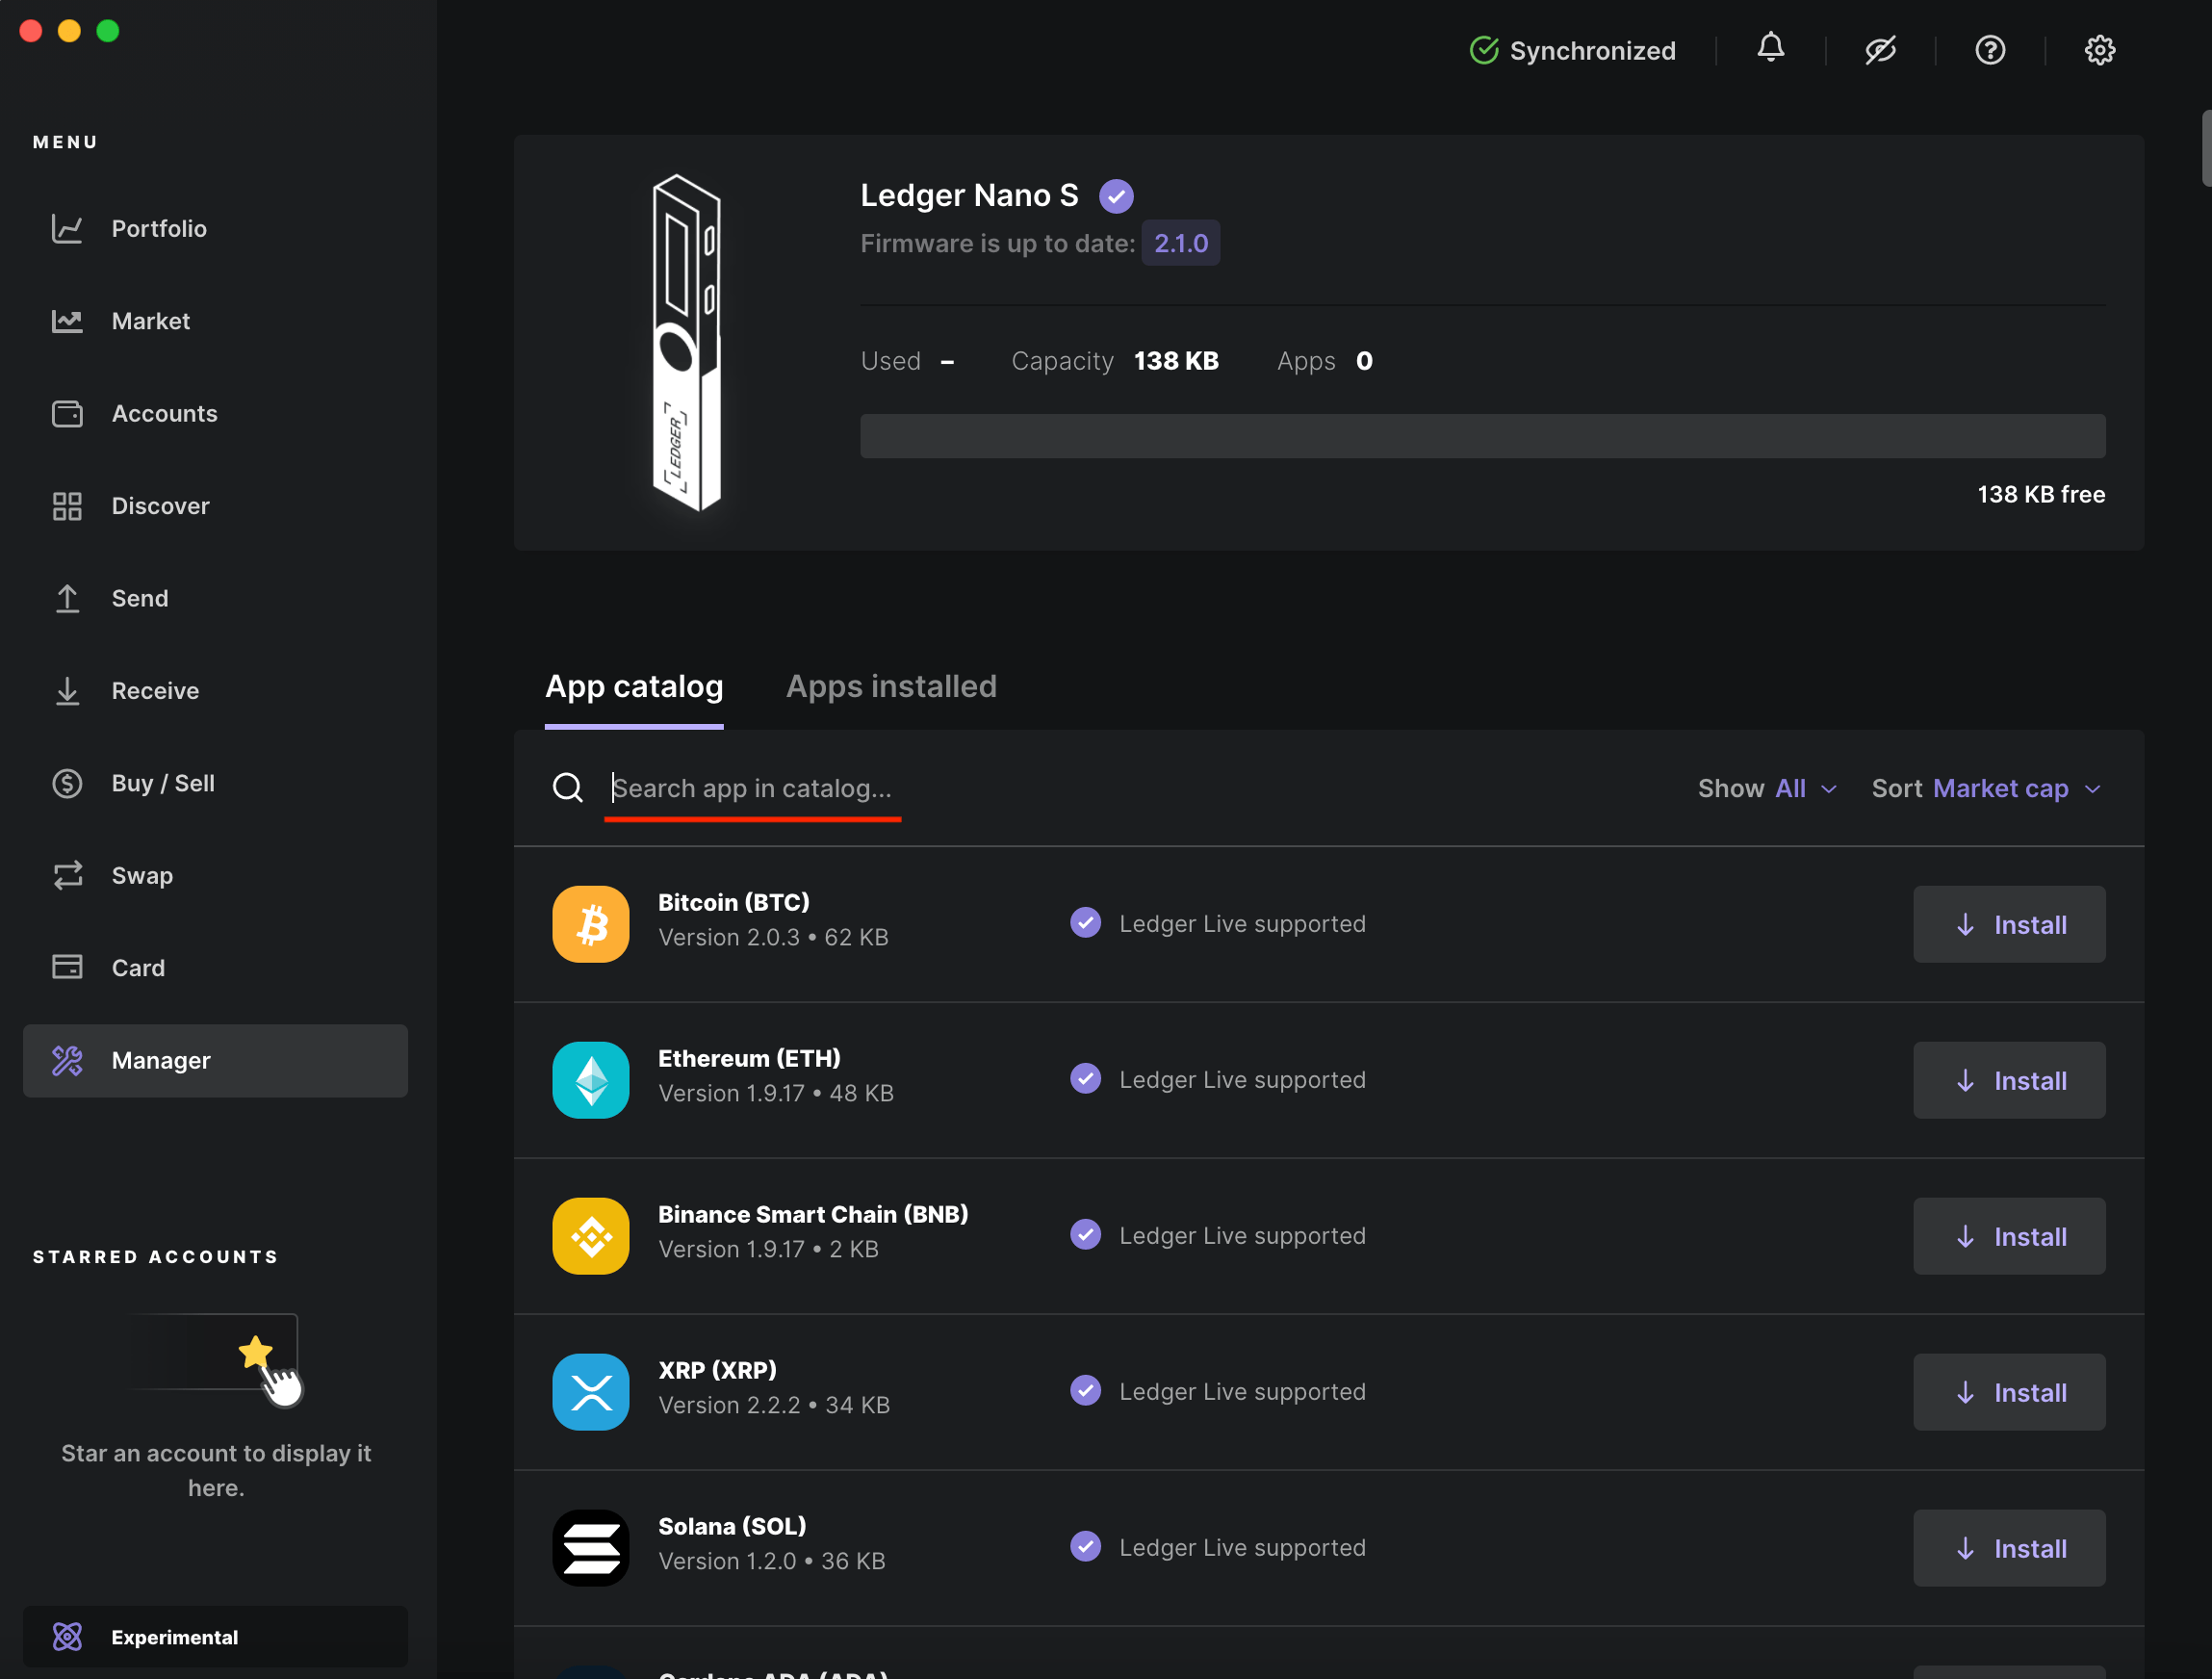Select the Receive navigation icon
The image size is (2212, 1679).
[x=65, y=689]
